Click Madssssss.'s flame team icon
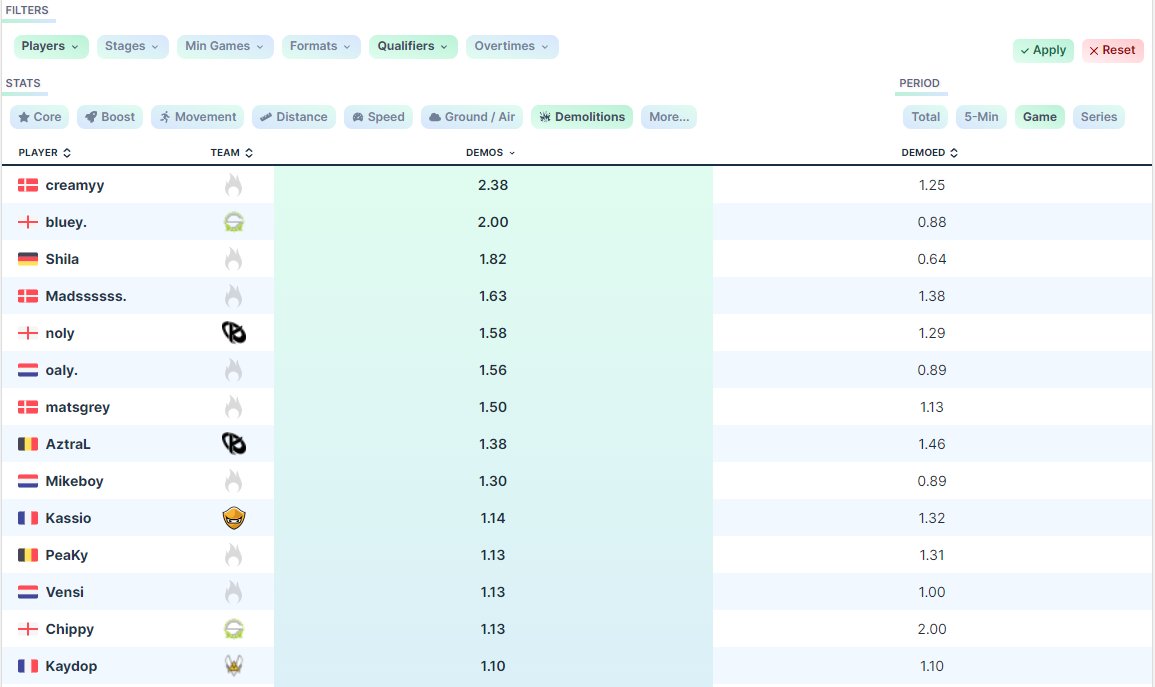The image size is (1155, 687). click(x=234, y=296)
